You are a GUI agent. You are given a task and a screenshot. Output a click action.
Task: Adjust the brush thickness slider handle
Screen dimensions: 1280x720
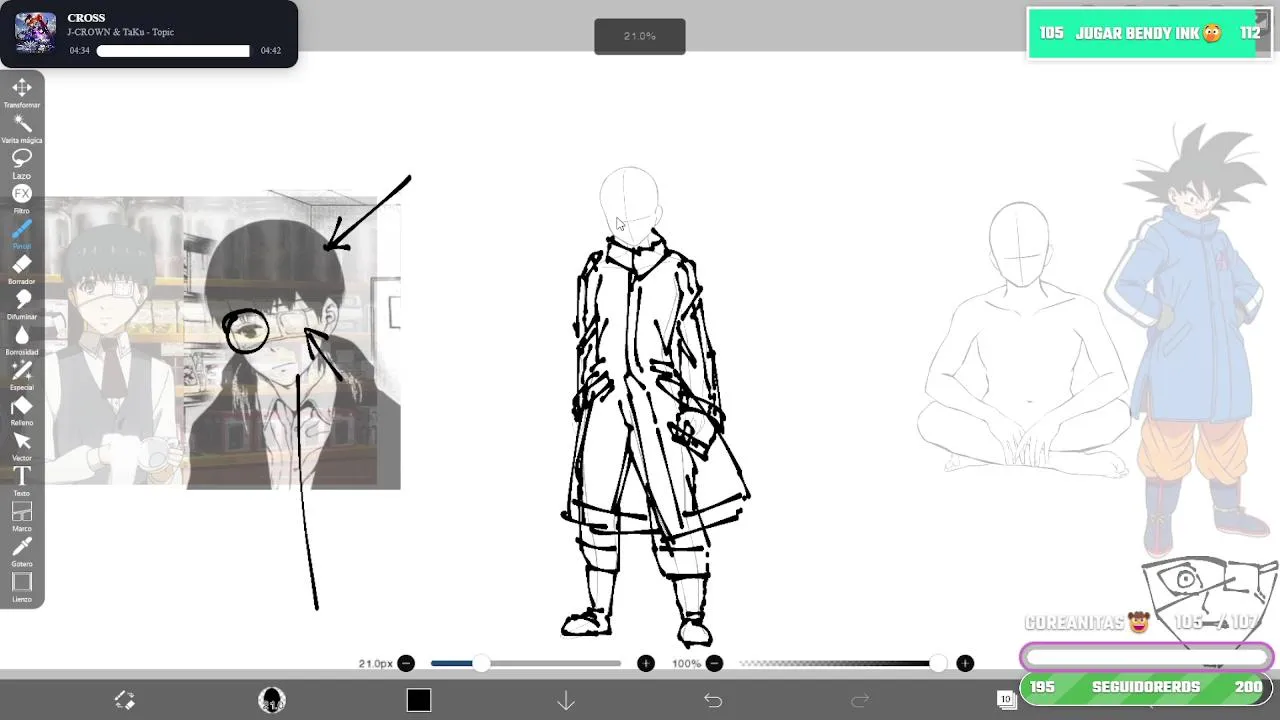tap(481, 663)
